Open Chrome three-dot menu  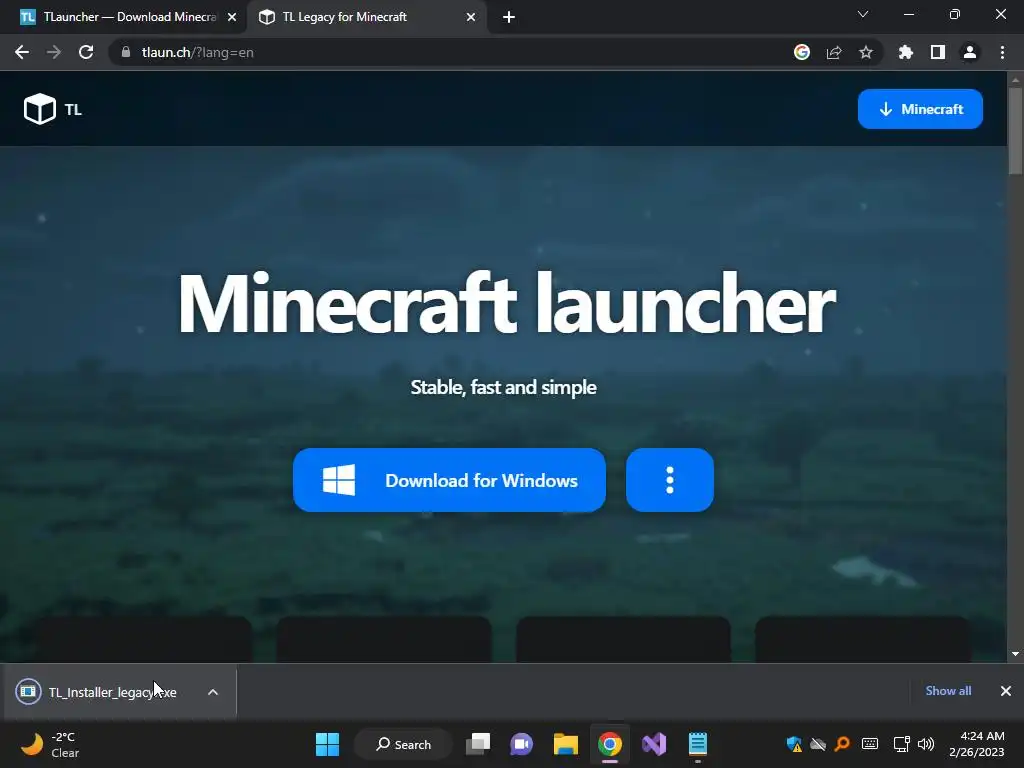[1002, 52]
